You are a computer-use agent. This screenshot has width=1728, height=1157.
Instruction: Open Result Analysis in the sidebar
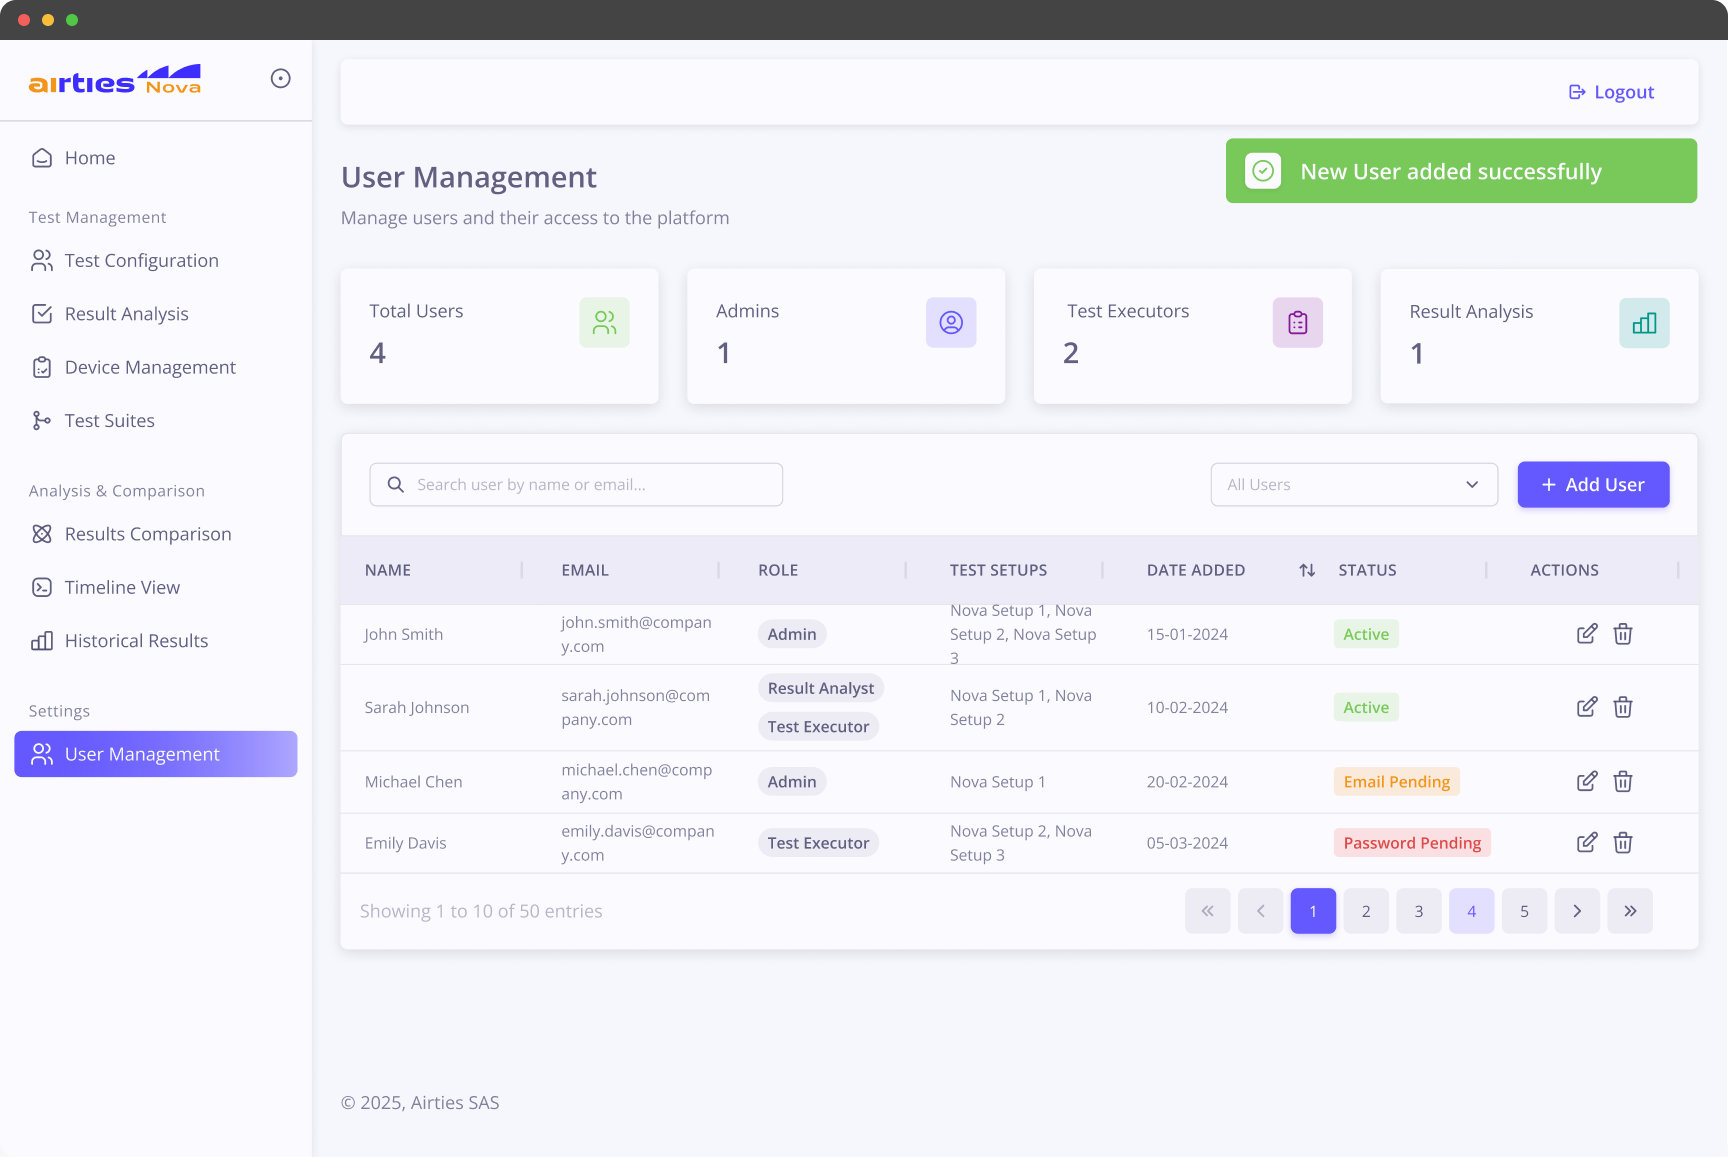click(x=156, y=314)
